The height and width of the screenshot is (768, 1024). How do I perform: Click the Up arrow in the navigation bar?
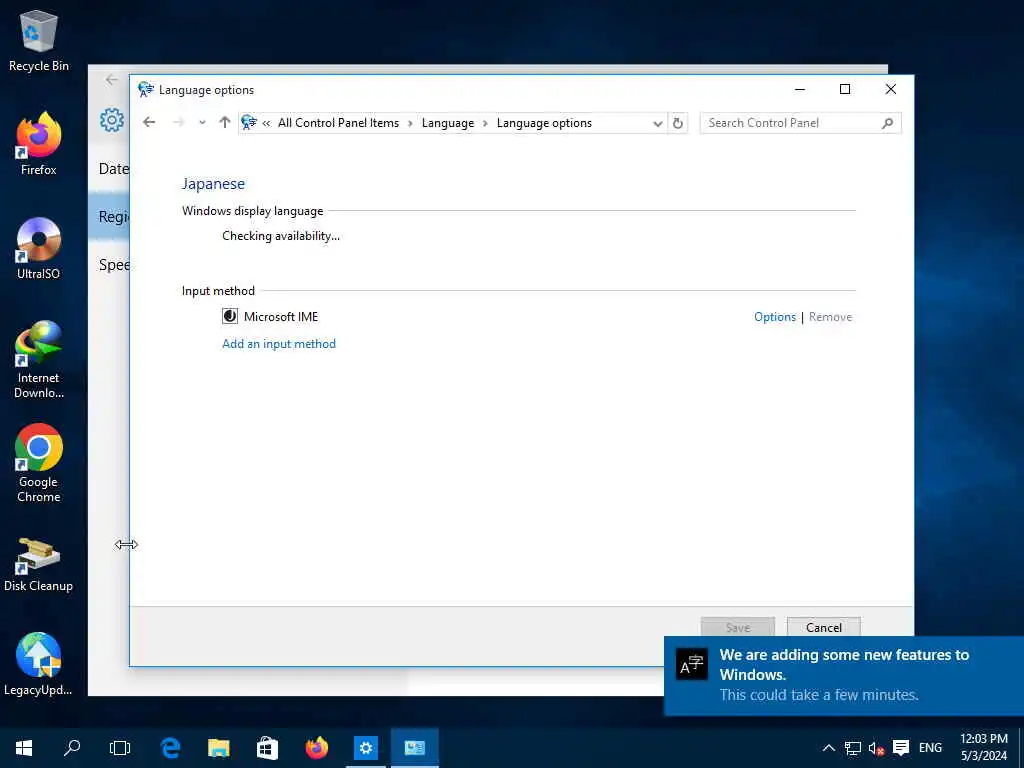pyautogui.click(x=225, y=123)
